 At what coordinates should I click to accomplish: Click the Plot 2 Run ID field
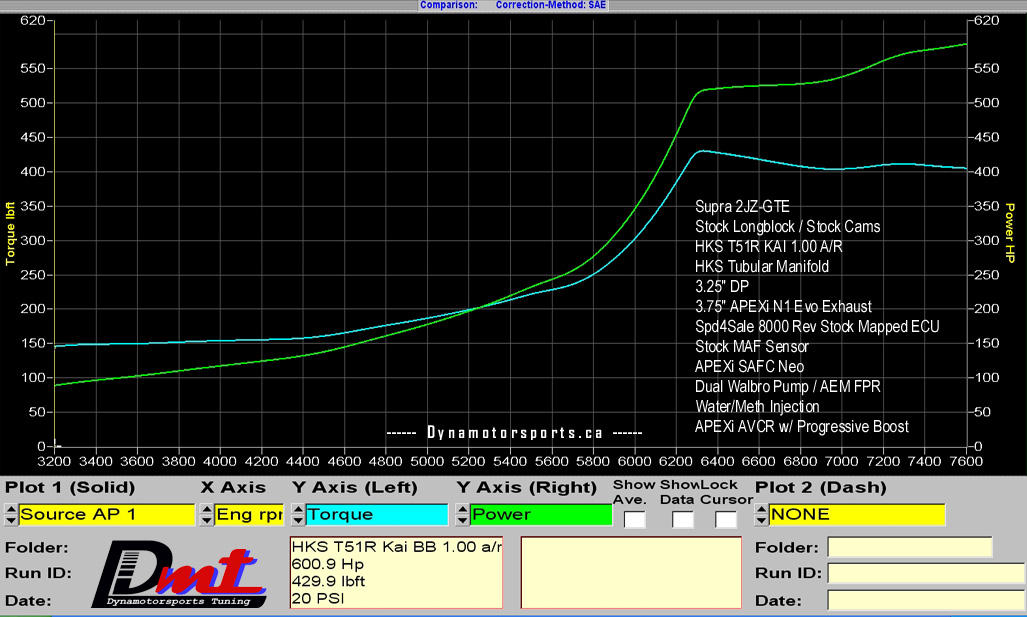tap(926, 573)
